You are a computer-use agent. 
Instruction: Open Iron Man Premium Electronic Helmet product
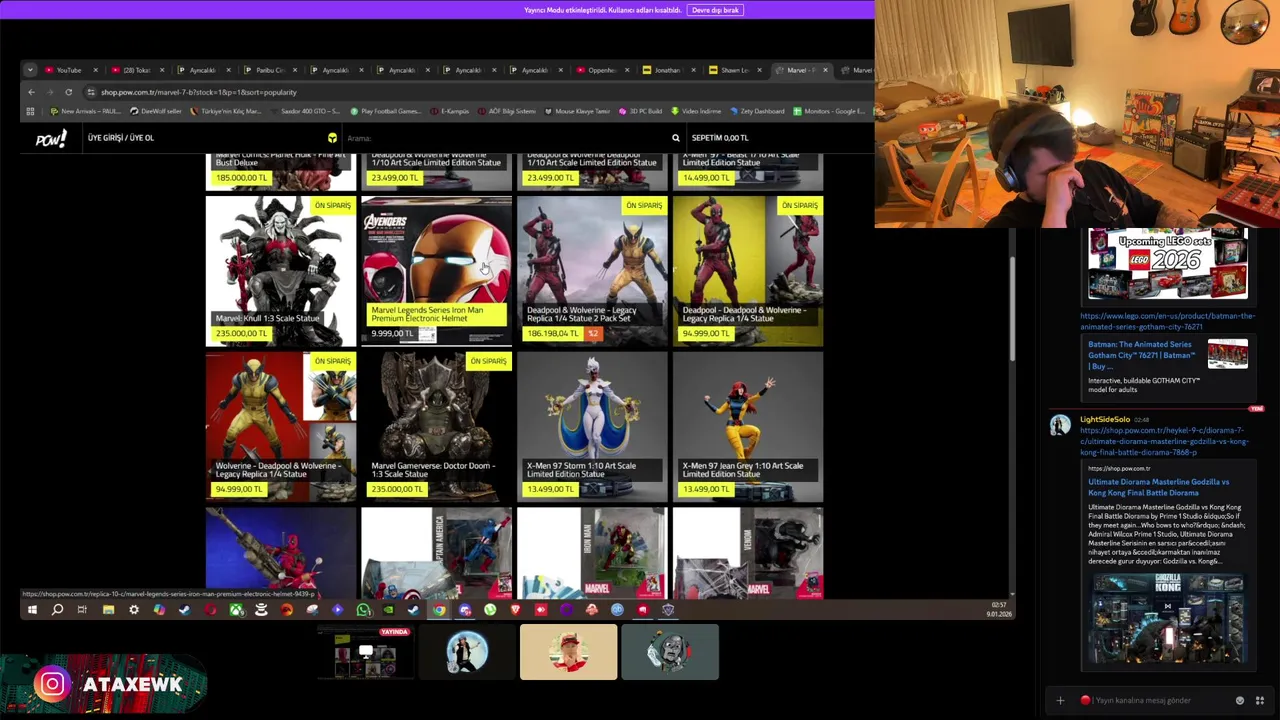436,271
